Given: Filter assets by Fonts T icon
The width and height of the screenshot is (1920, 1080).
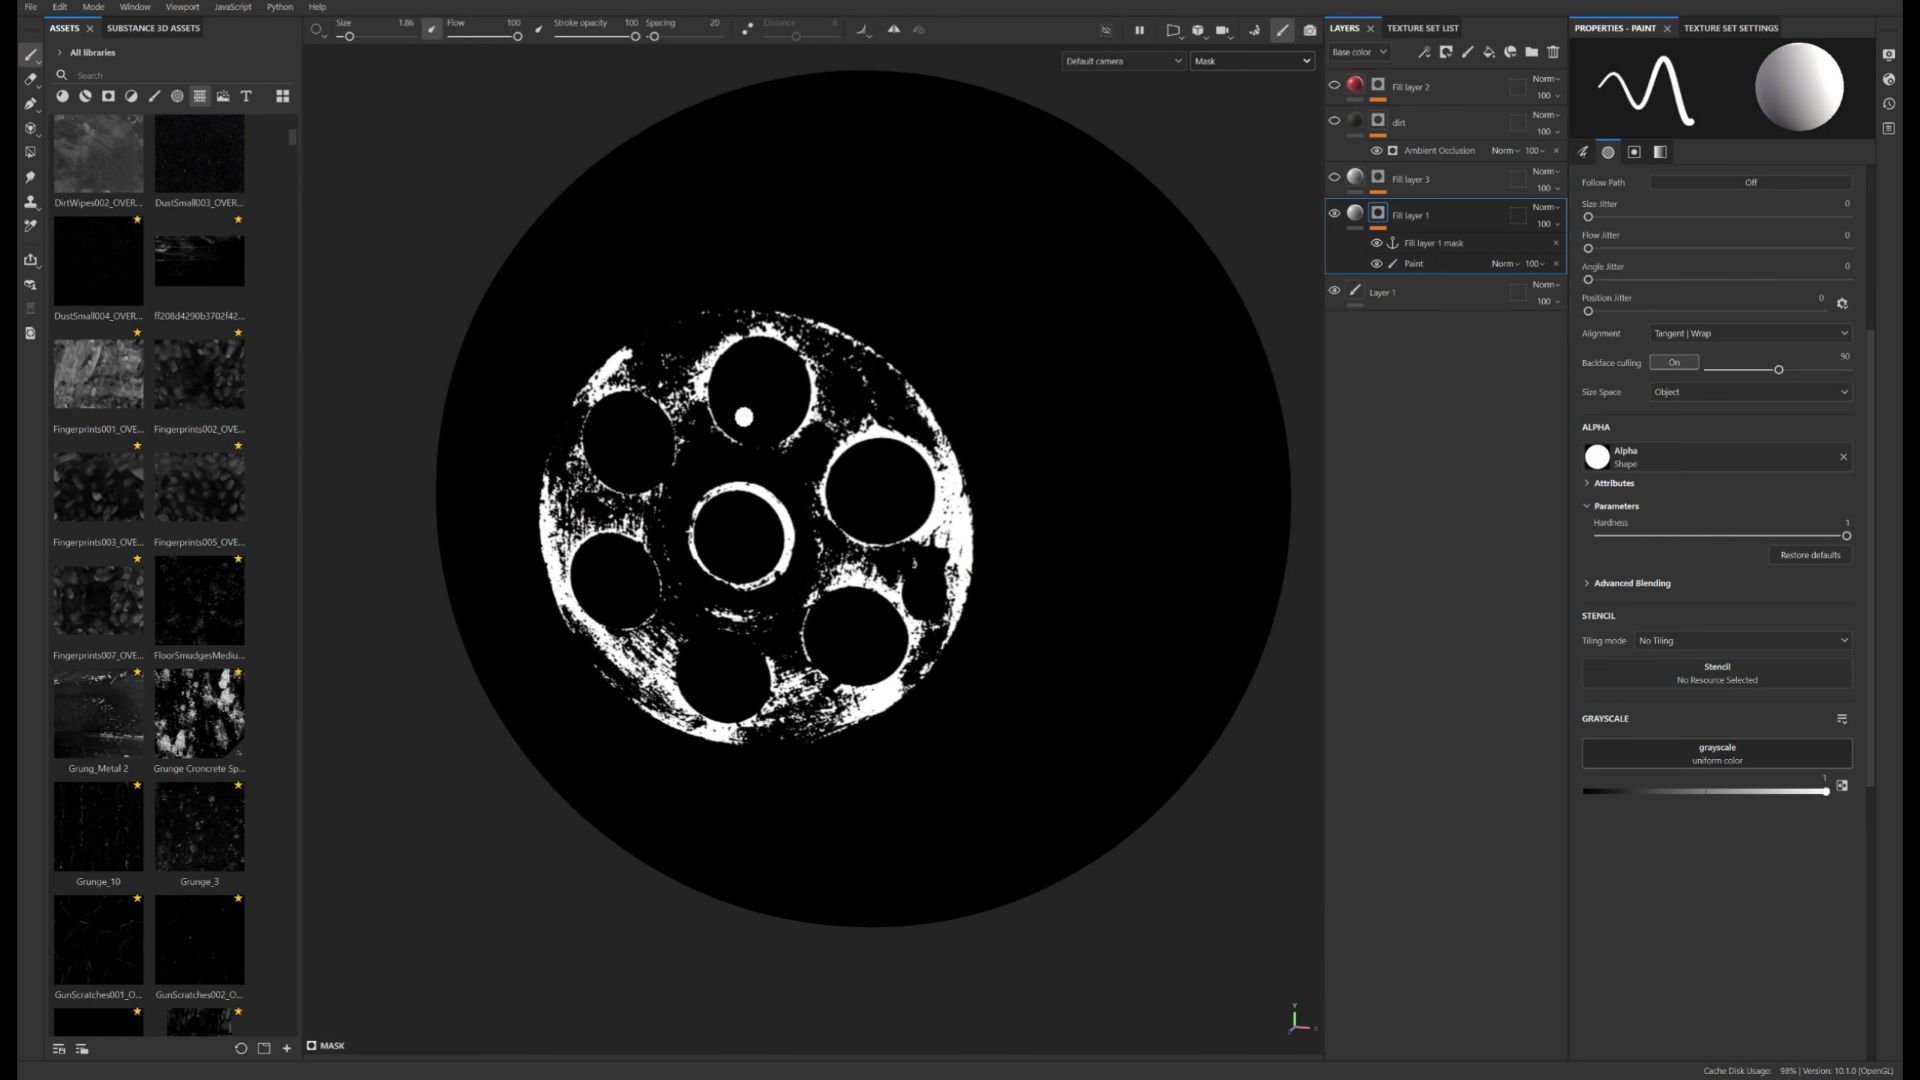Looking at the screenshot, I should (x=246, y=96).
